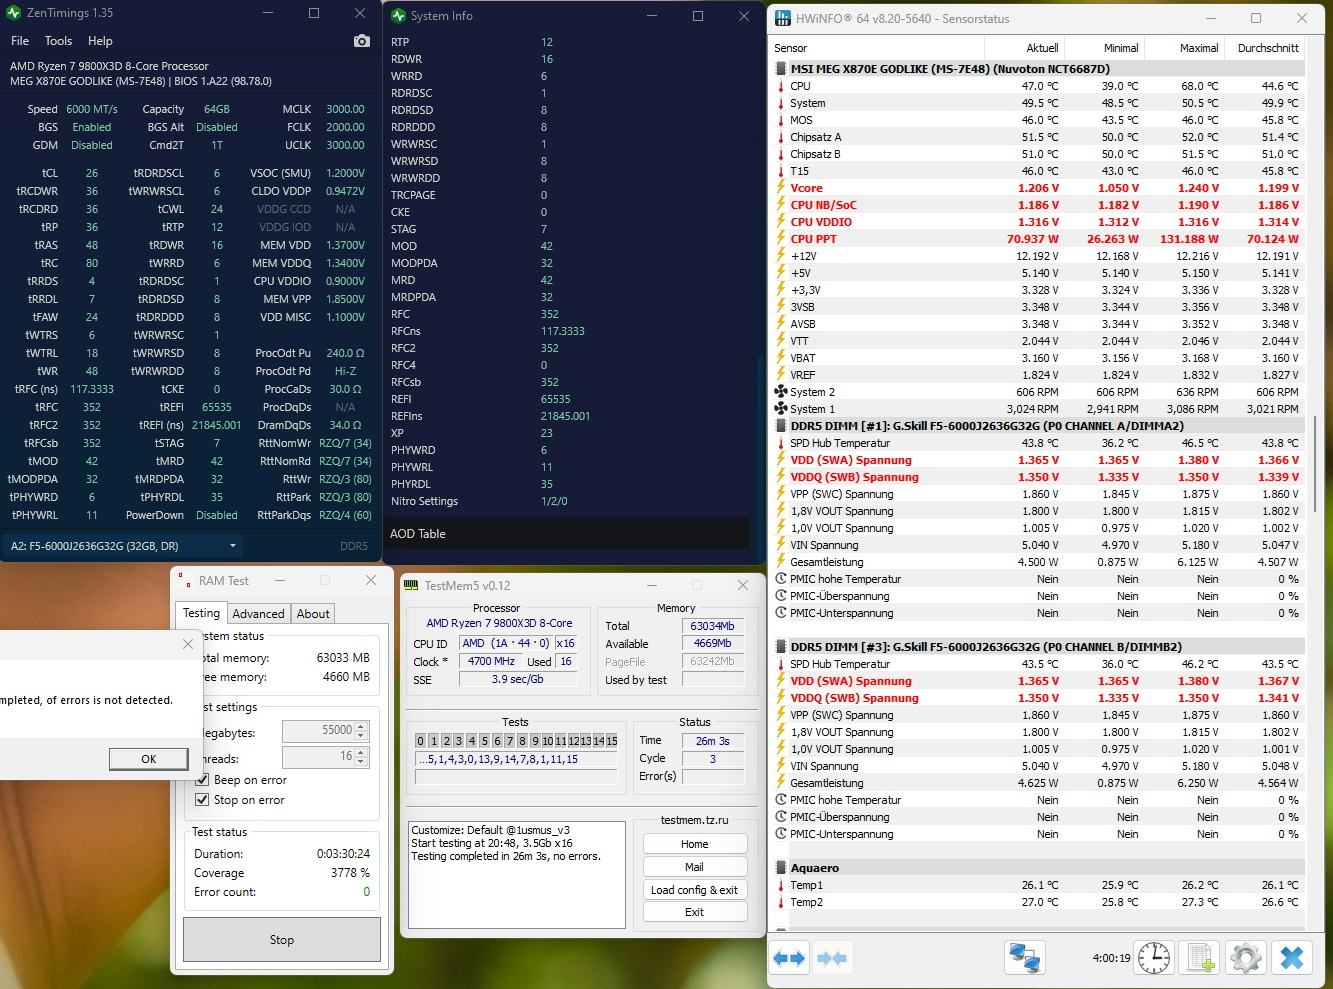Toggle the Beep on error checkbox
Image resolution: width=1333 pixels, height=989 pixels.
(202, 780)
